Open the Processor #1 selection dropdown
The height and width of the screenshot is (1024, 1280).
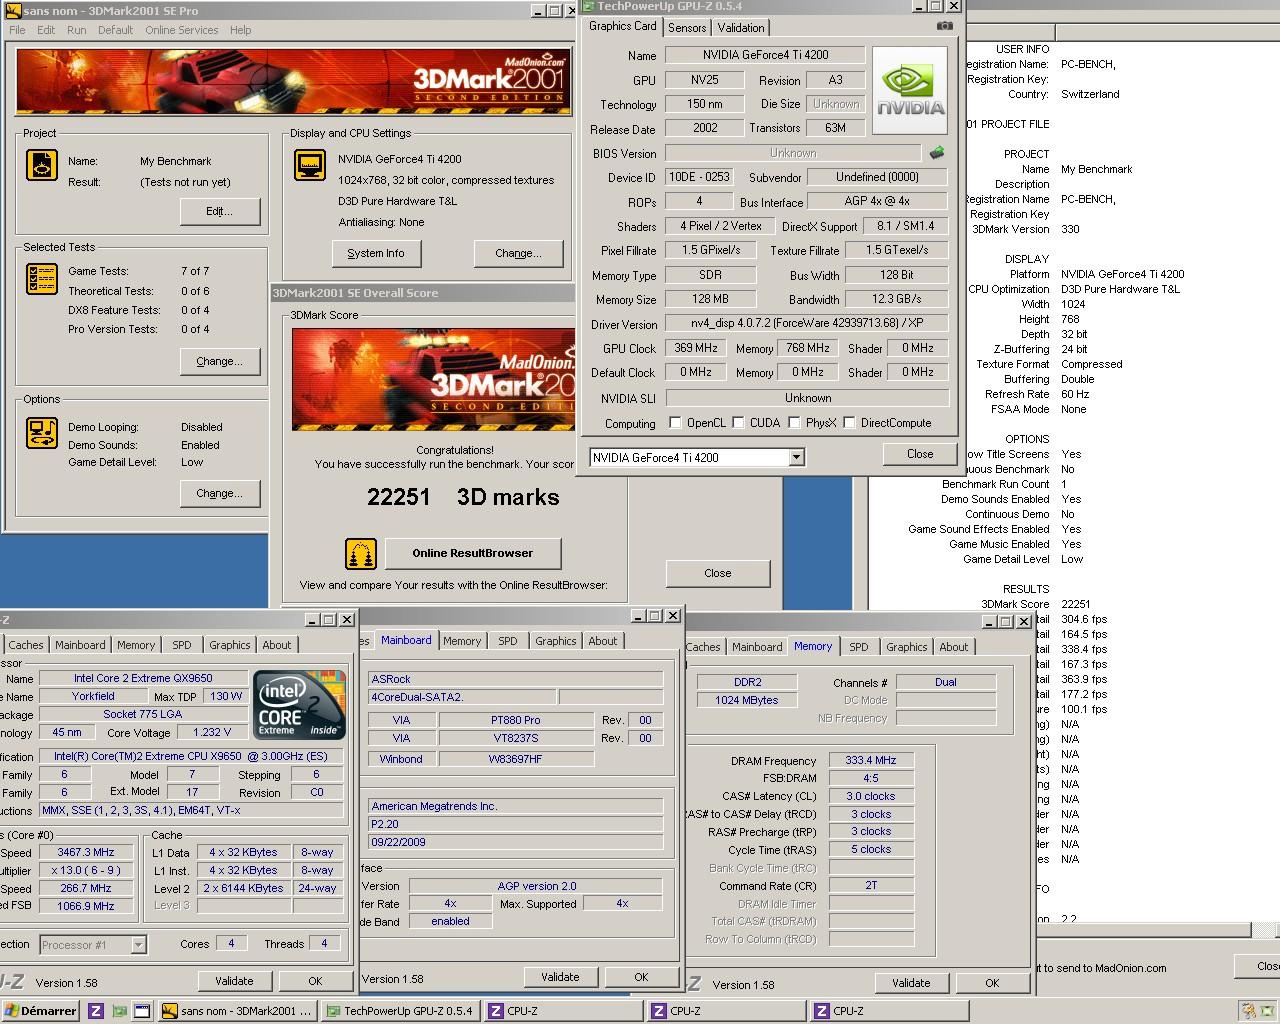[x=138, y=945]
